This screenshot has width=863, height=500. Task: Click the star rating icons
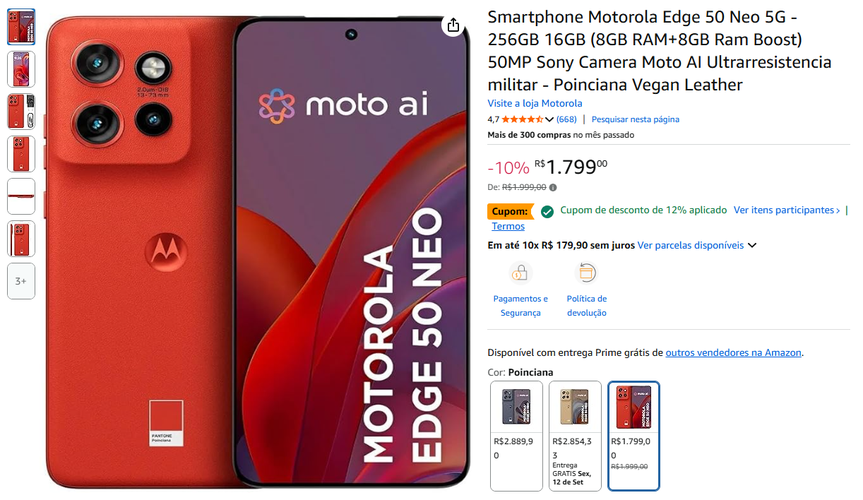522,119
